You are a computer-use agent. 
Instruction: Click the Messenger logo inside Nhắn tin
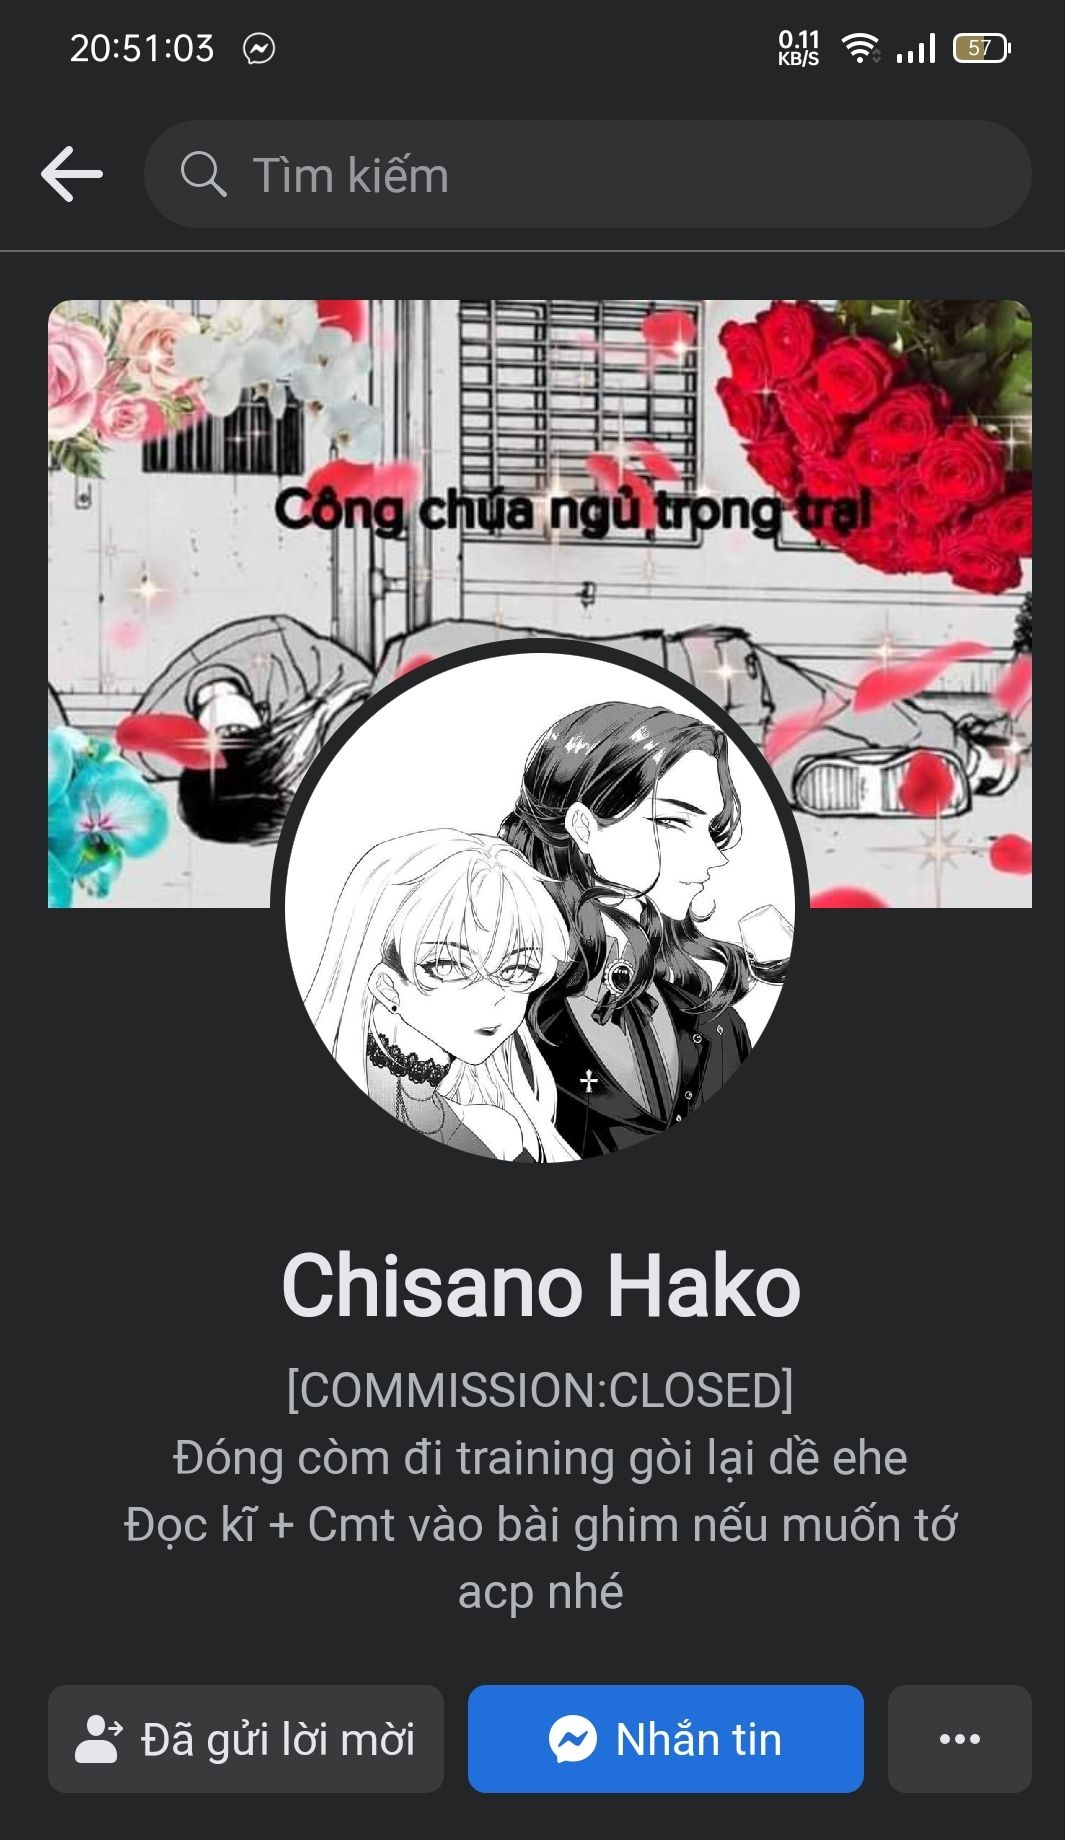pyautogui.click(x=573, y=1739)
